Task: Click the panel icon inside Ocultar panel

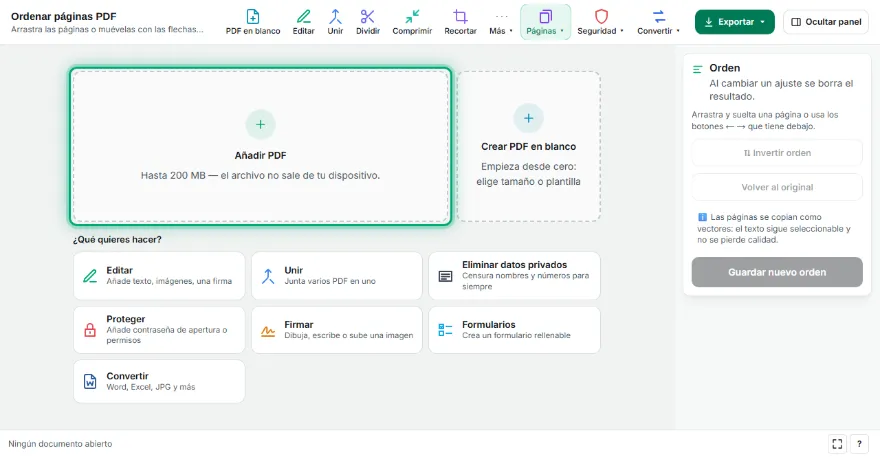Action: click(x=796, y=22)
